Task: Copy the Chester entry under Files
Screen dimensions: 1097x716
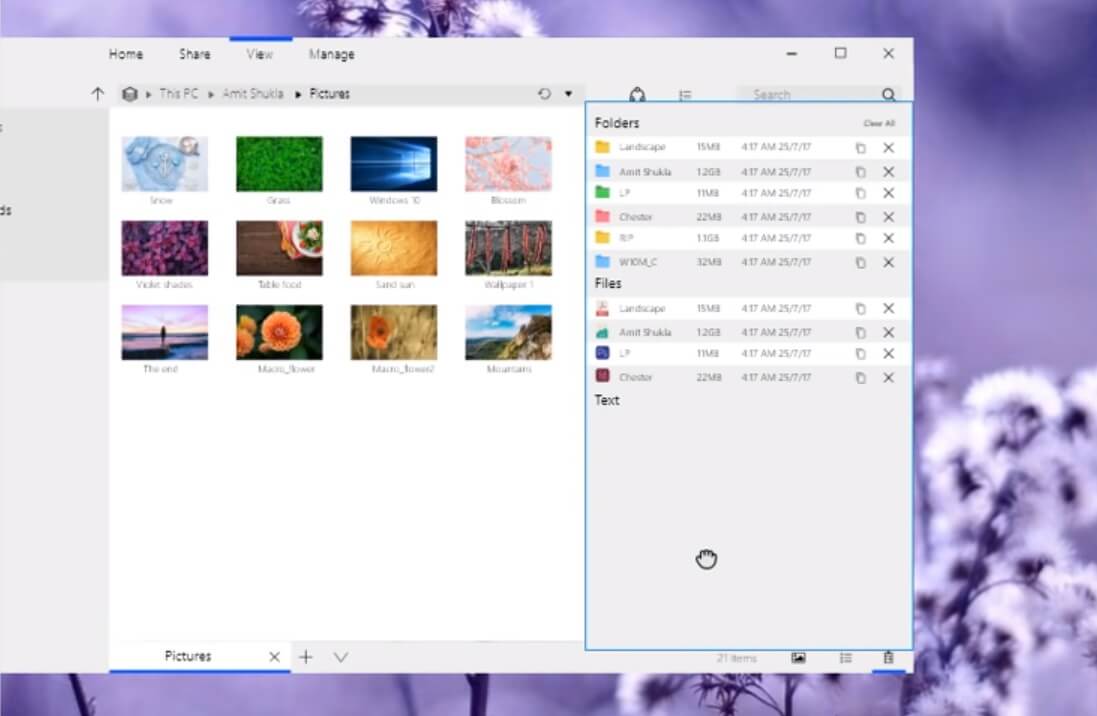Action: tap(861, 378)
